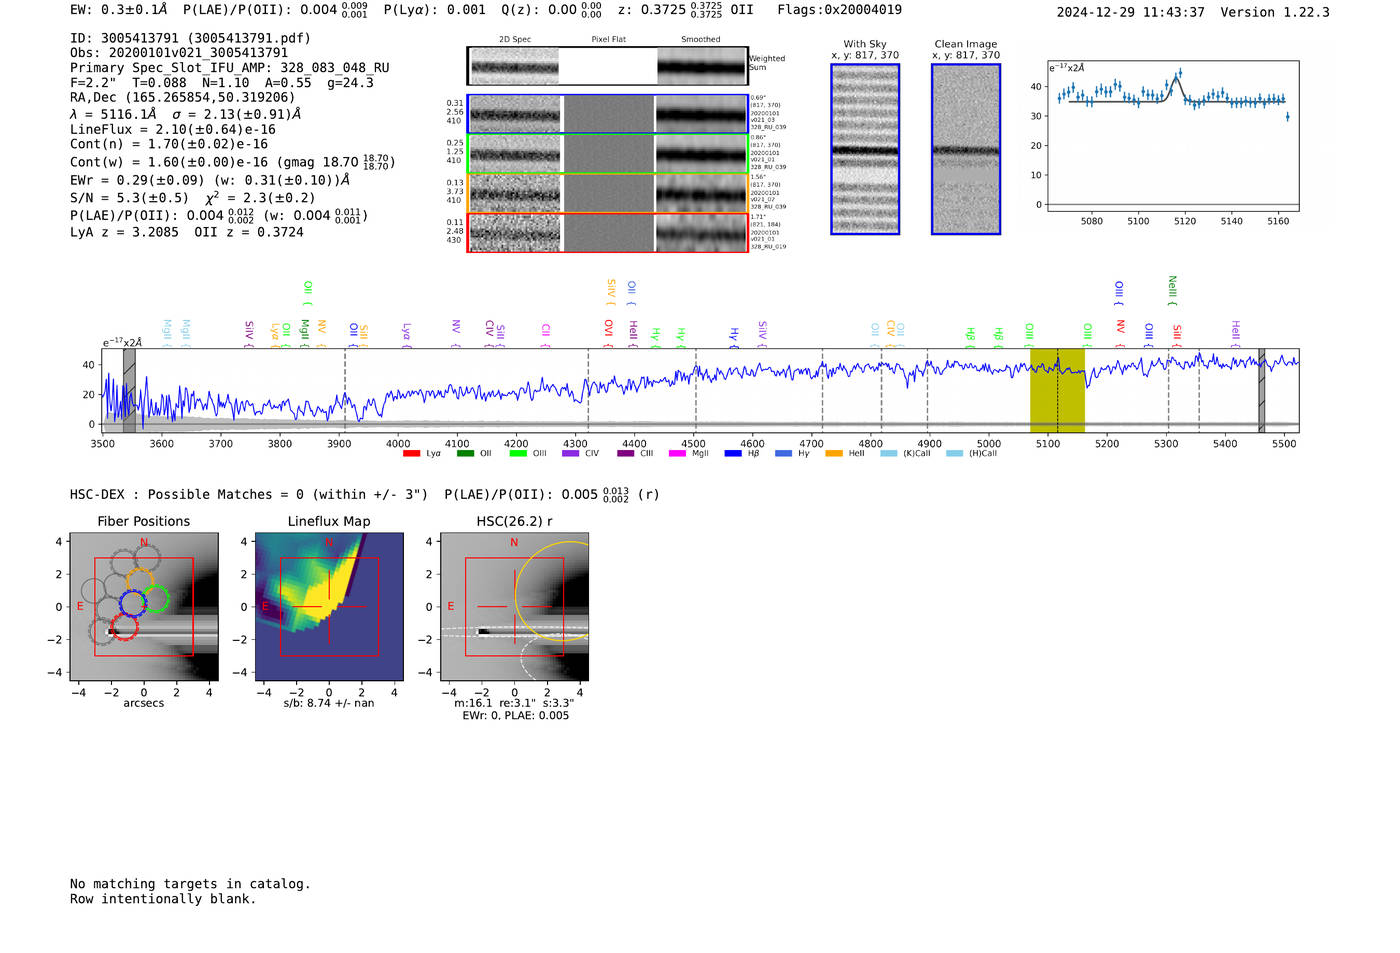Click the hatched gray region near 3550 Å

click(129, 390)
